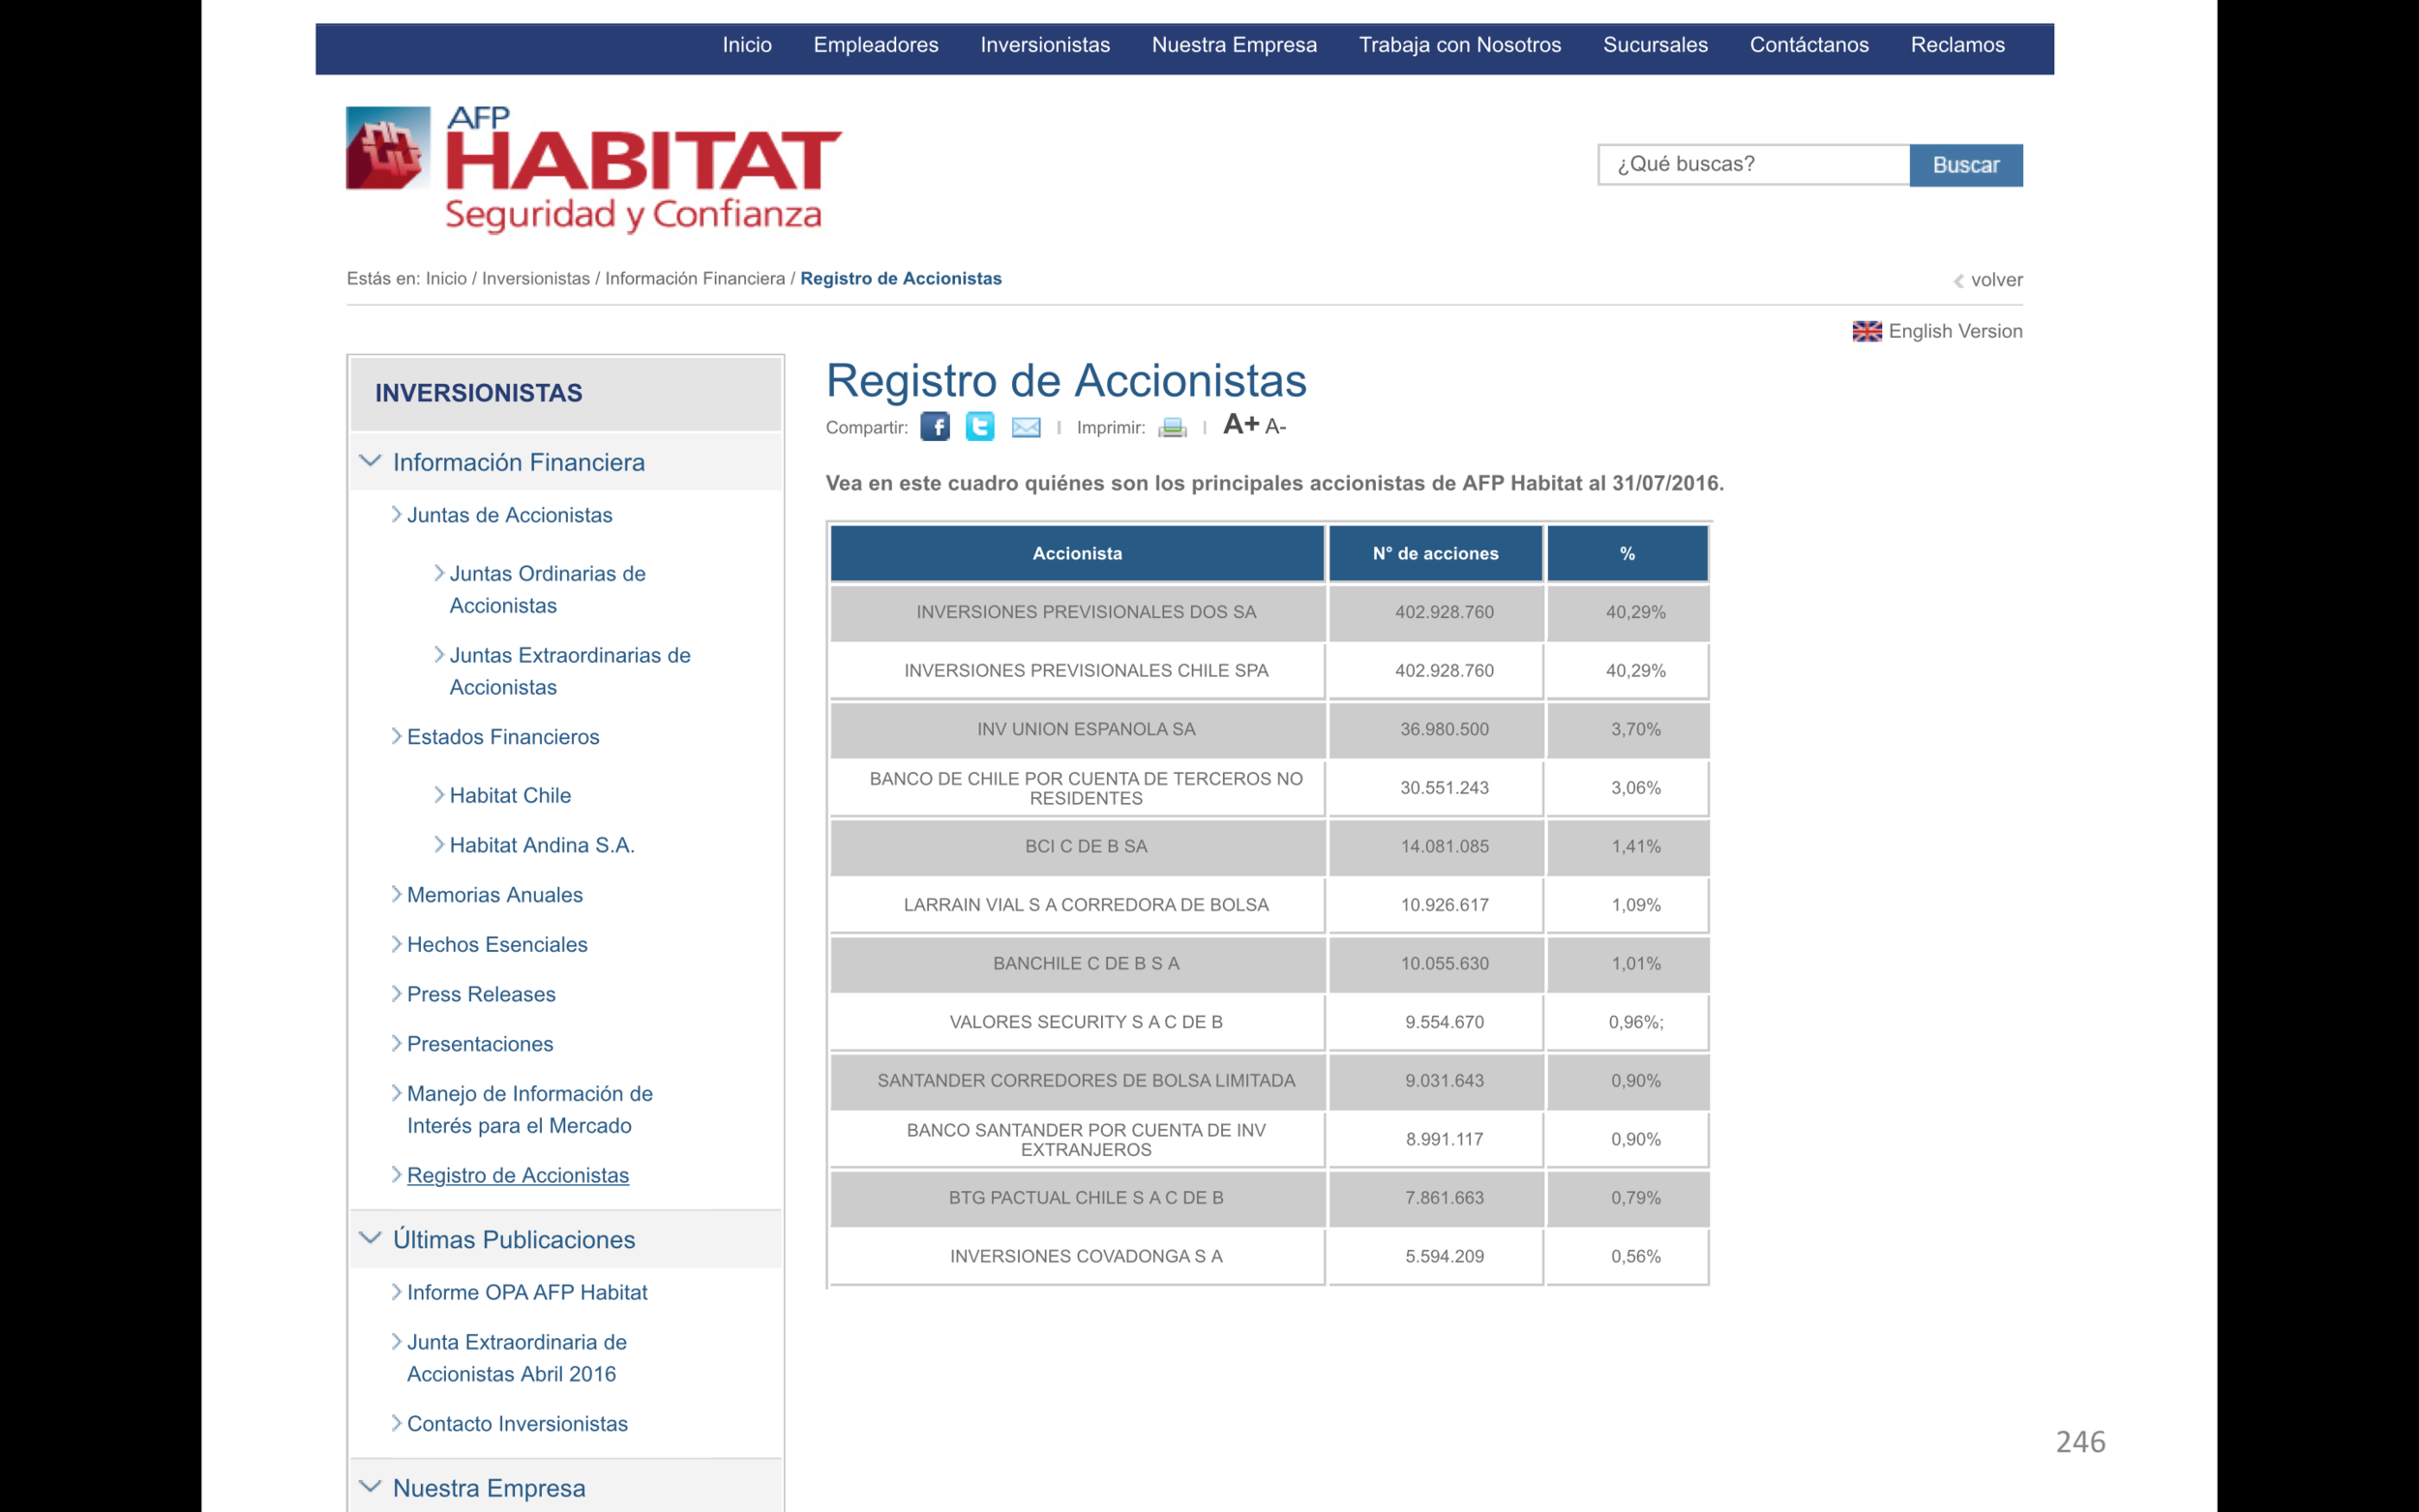Select VALORES SECURITY S A C DE B
This screenshot has width=2419, height=1512.
click(1077, 1022)
